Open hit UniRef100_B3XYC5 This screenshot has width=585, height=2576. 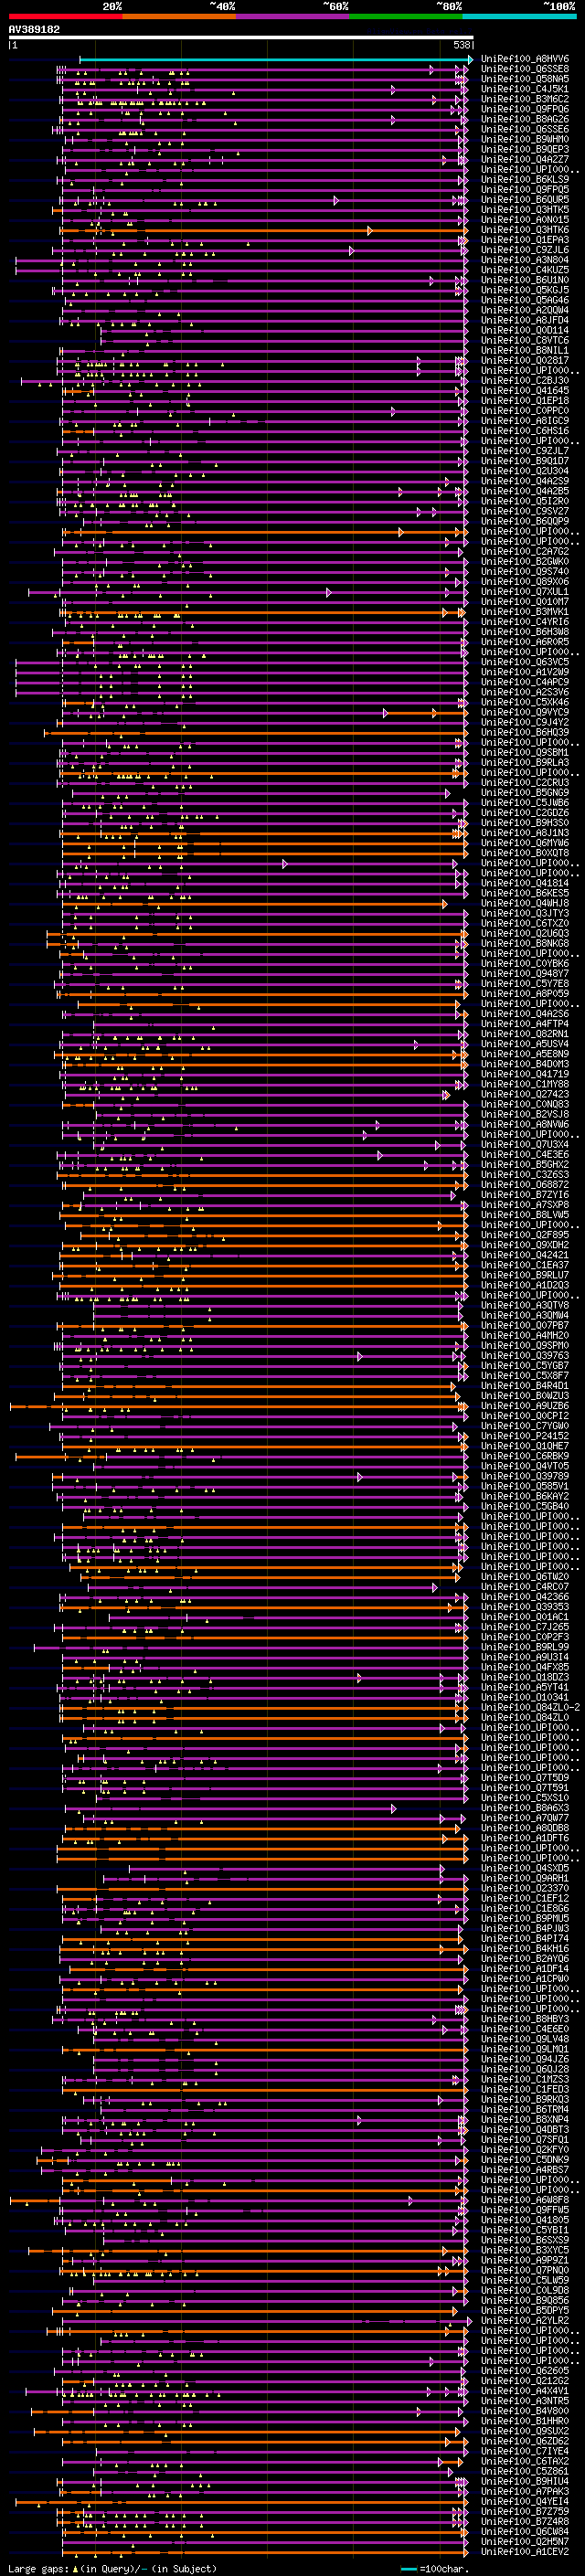pyautogui.click(x=525, y=2250)
